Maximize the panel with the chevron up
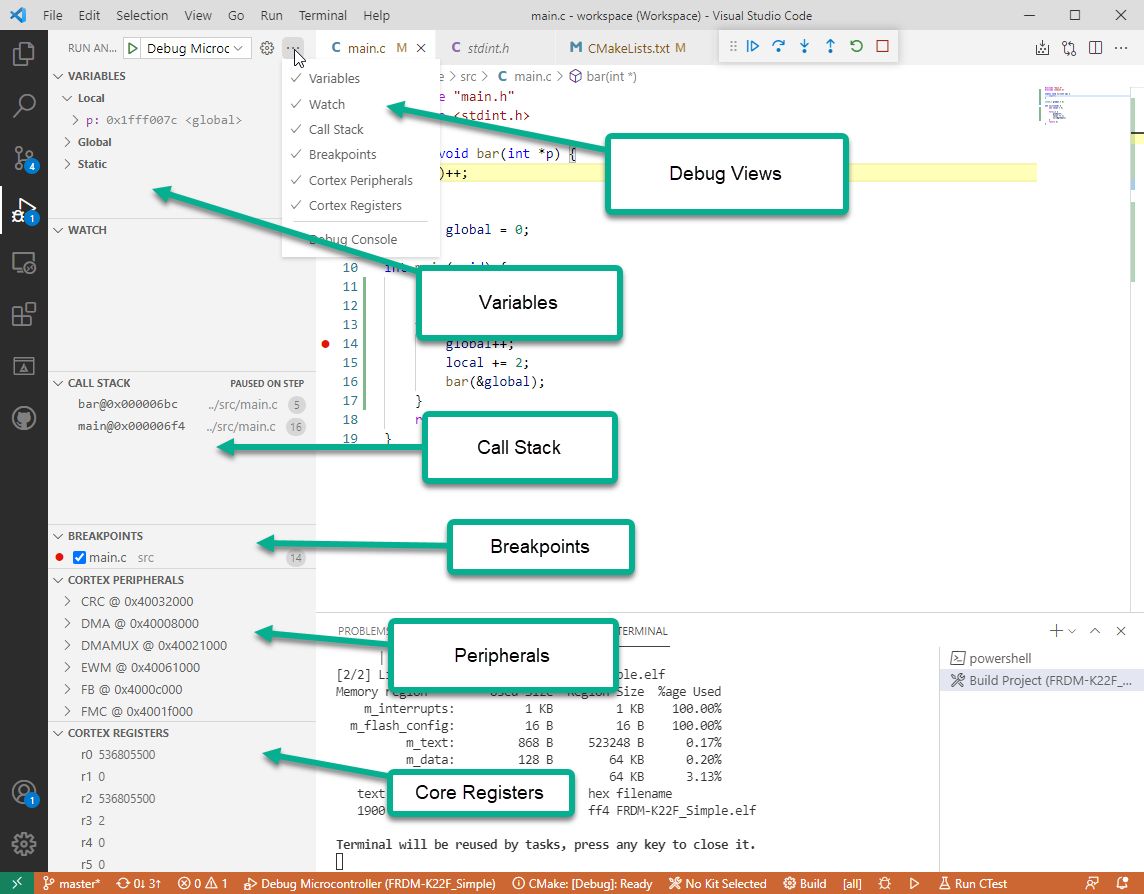 click(x=1095, y=631)
